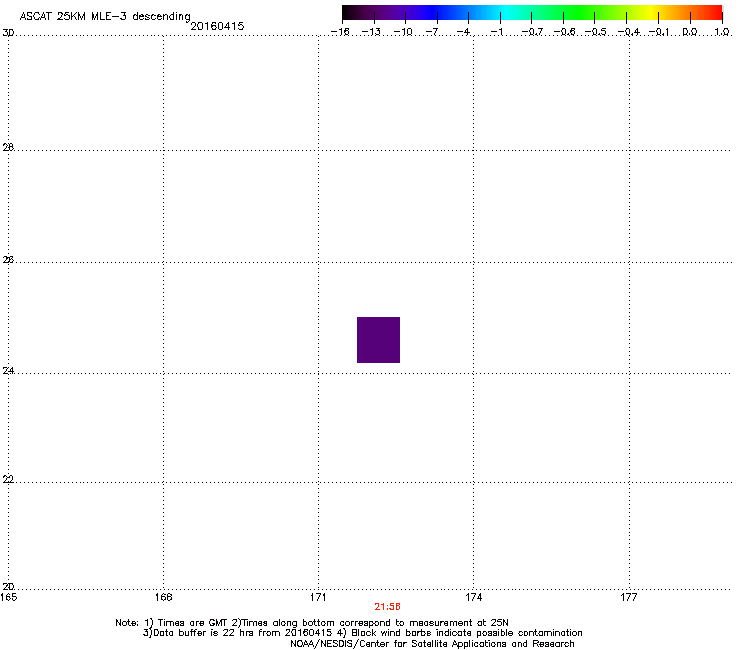Image resolution: width=740 pixels, height=650 pixels.
Task: Click the -16 color scale label
Action: (340, 32)
